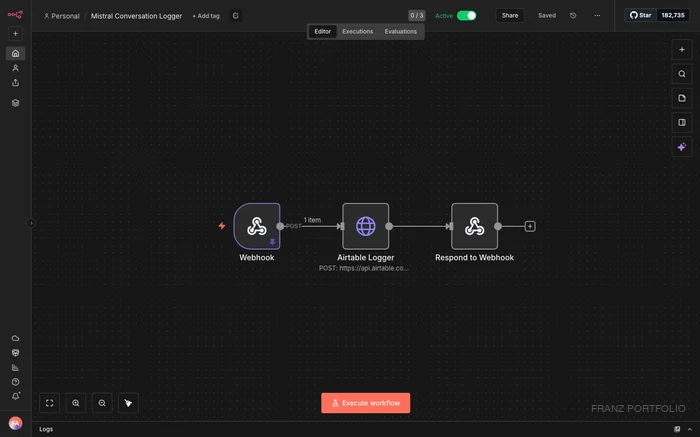Screen dimensions: 700x437
Task: Open the cloud icon in sidebar
Action: pyautogui.click(x=15, y=338)
